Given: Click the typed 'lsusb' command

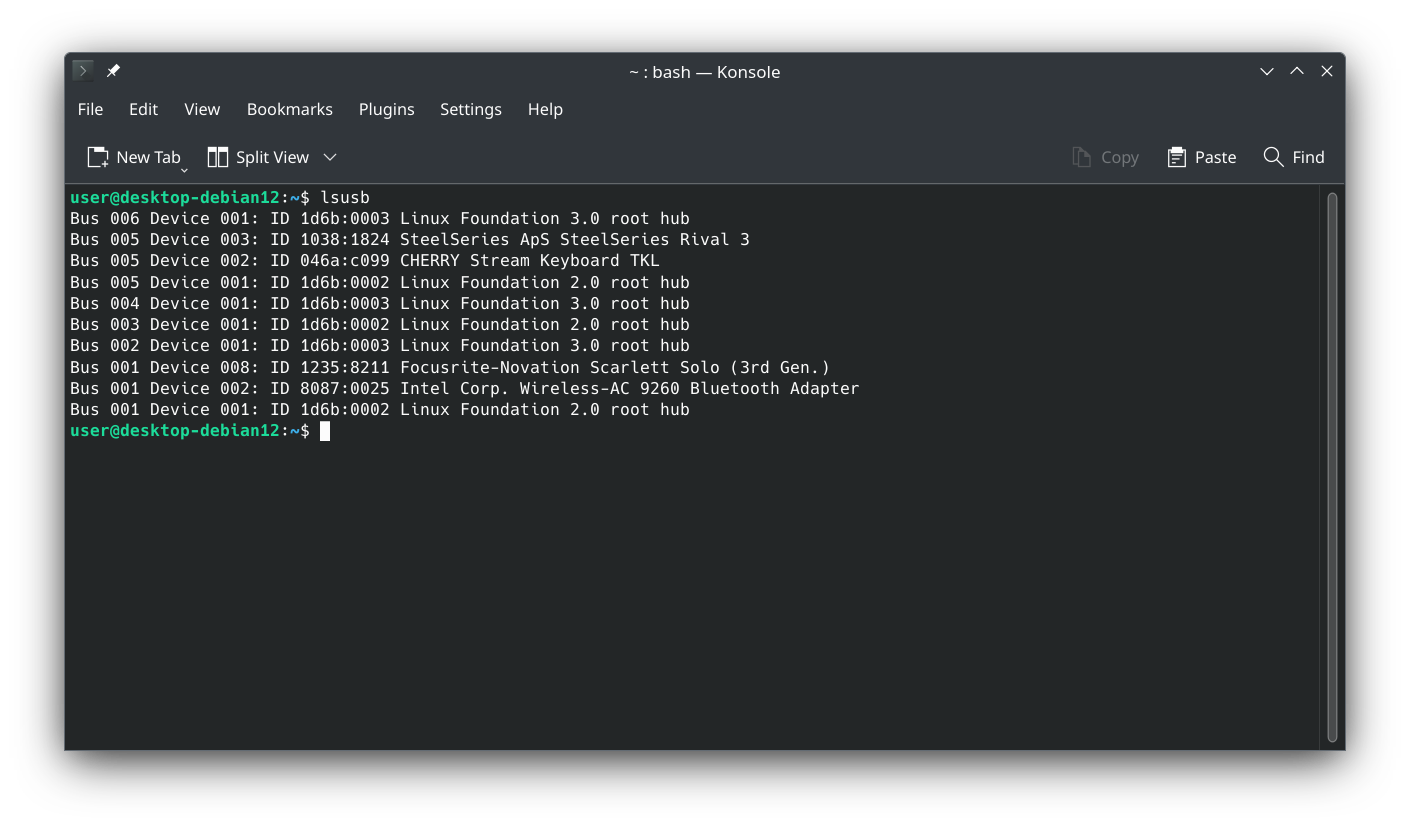Looking at the screenshot, I should point(345,197).
